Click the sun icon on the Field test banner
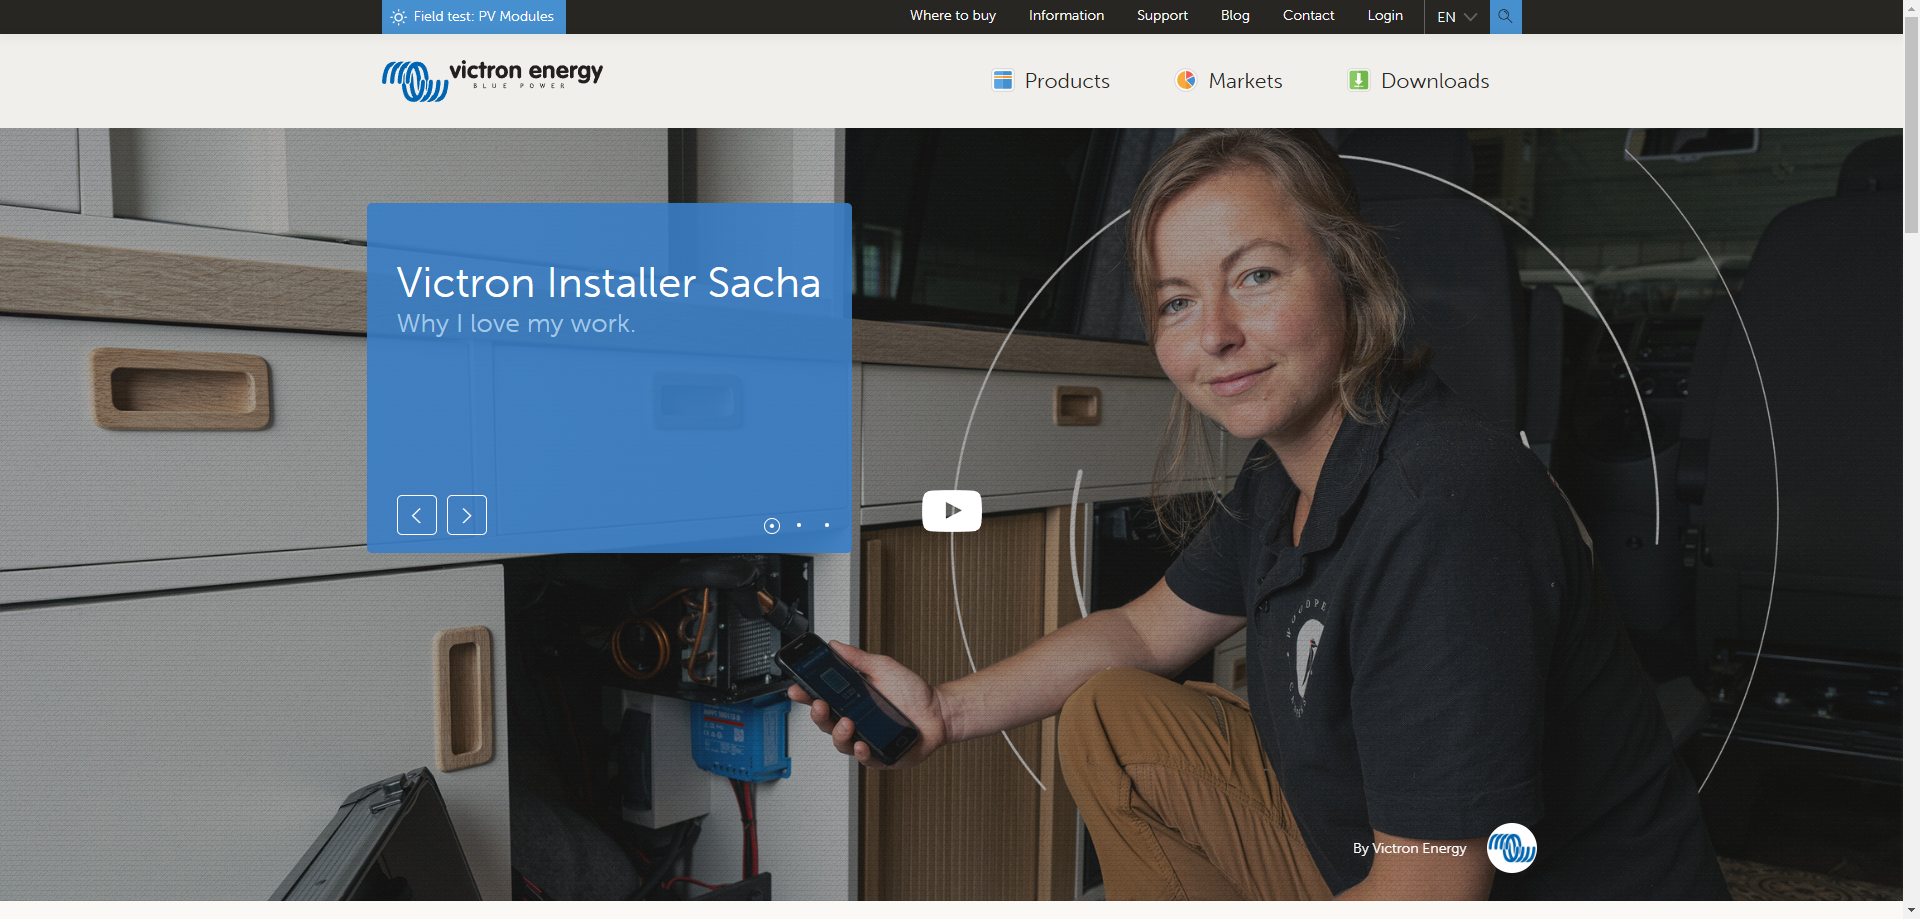Screen dimensions: 1920x919 point(398,16)
